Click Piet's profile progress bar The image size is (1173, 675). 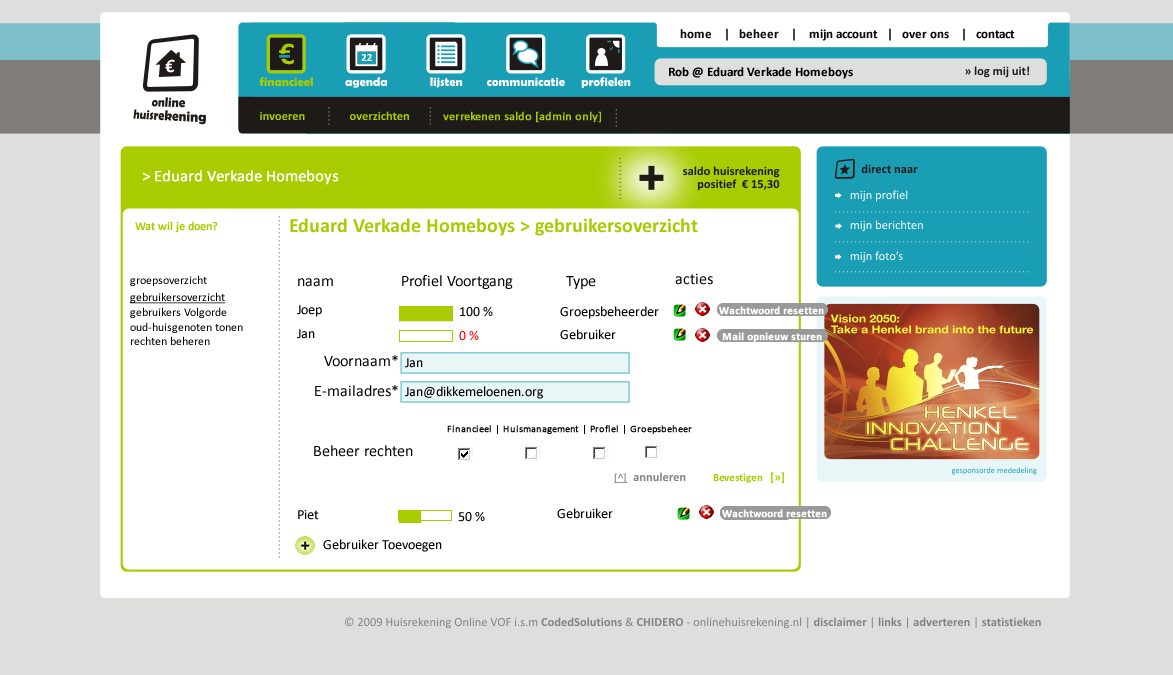tap(425, 516)
